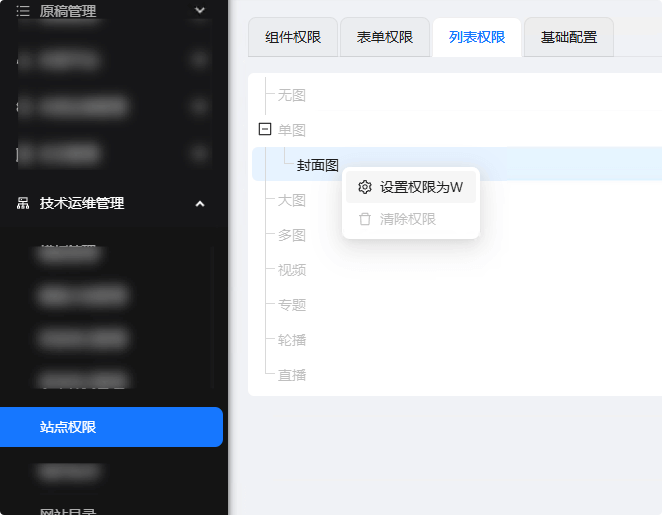Pick the 专题 tree item
Viewport: 662px width, 515px height.
pos(291,305)
